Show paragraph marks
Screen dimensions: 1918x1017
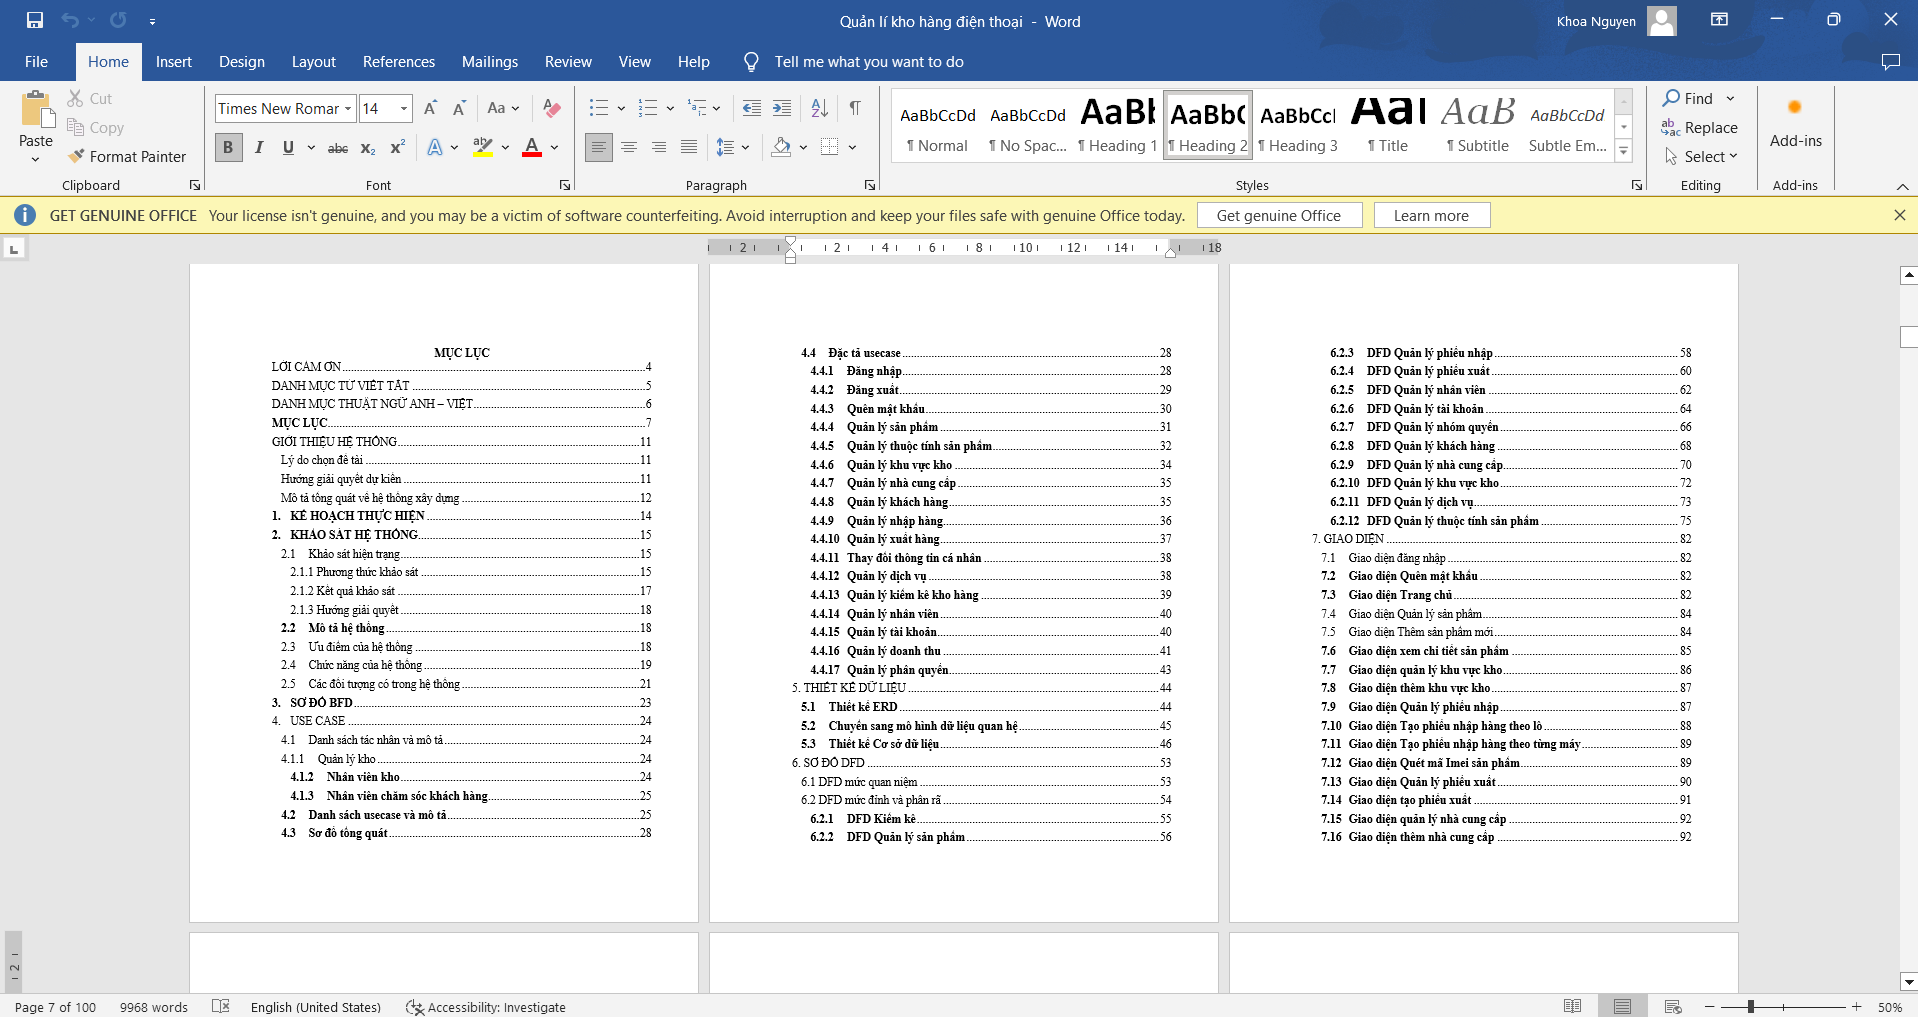854,108
